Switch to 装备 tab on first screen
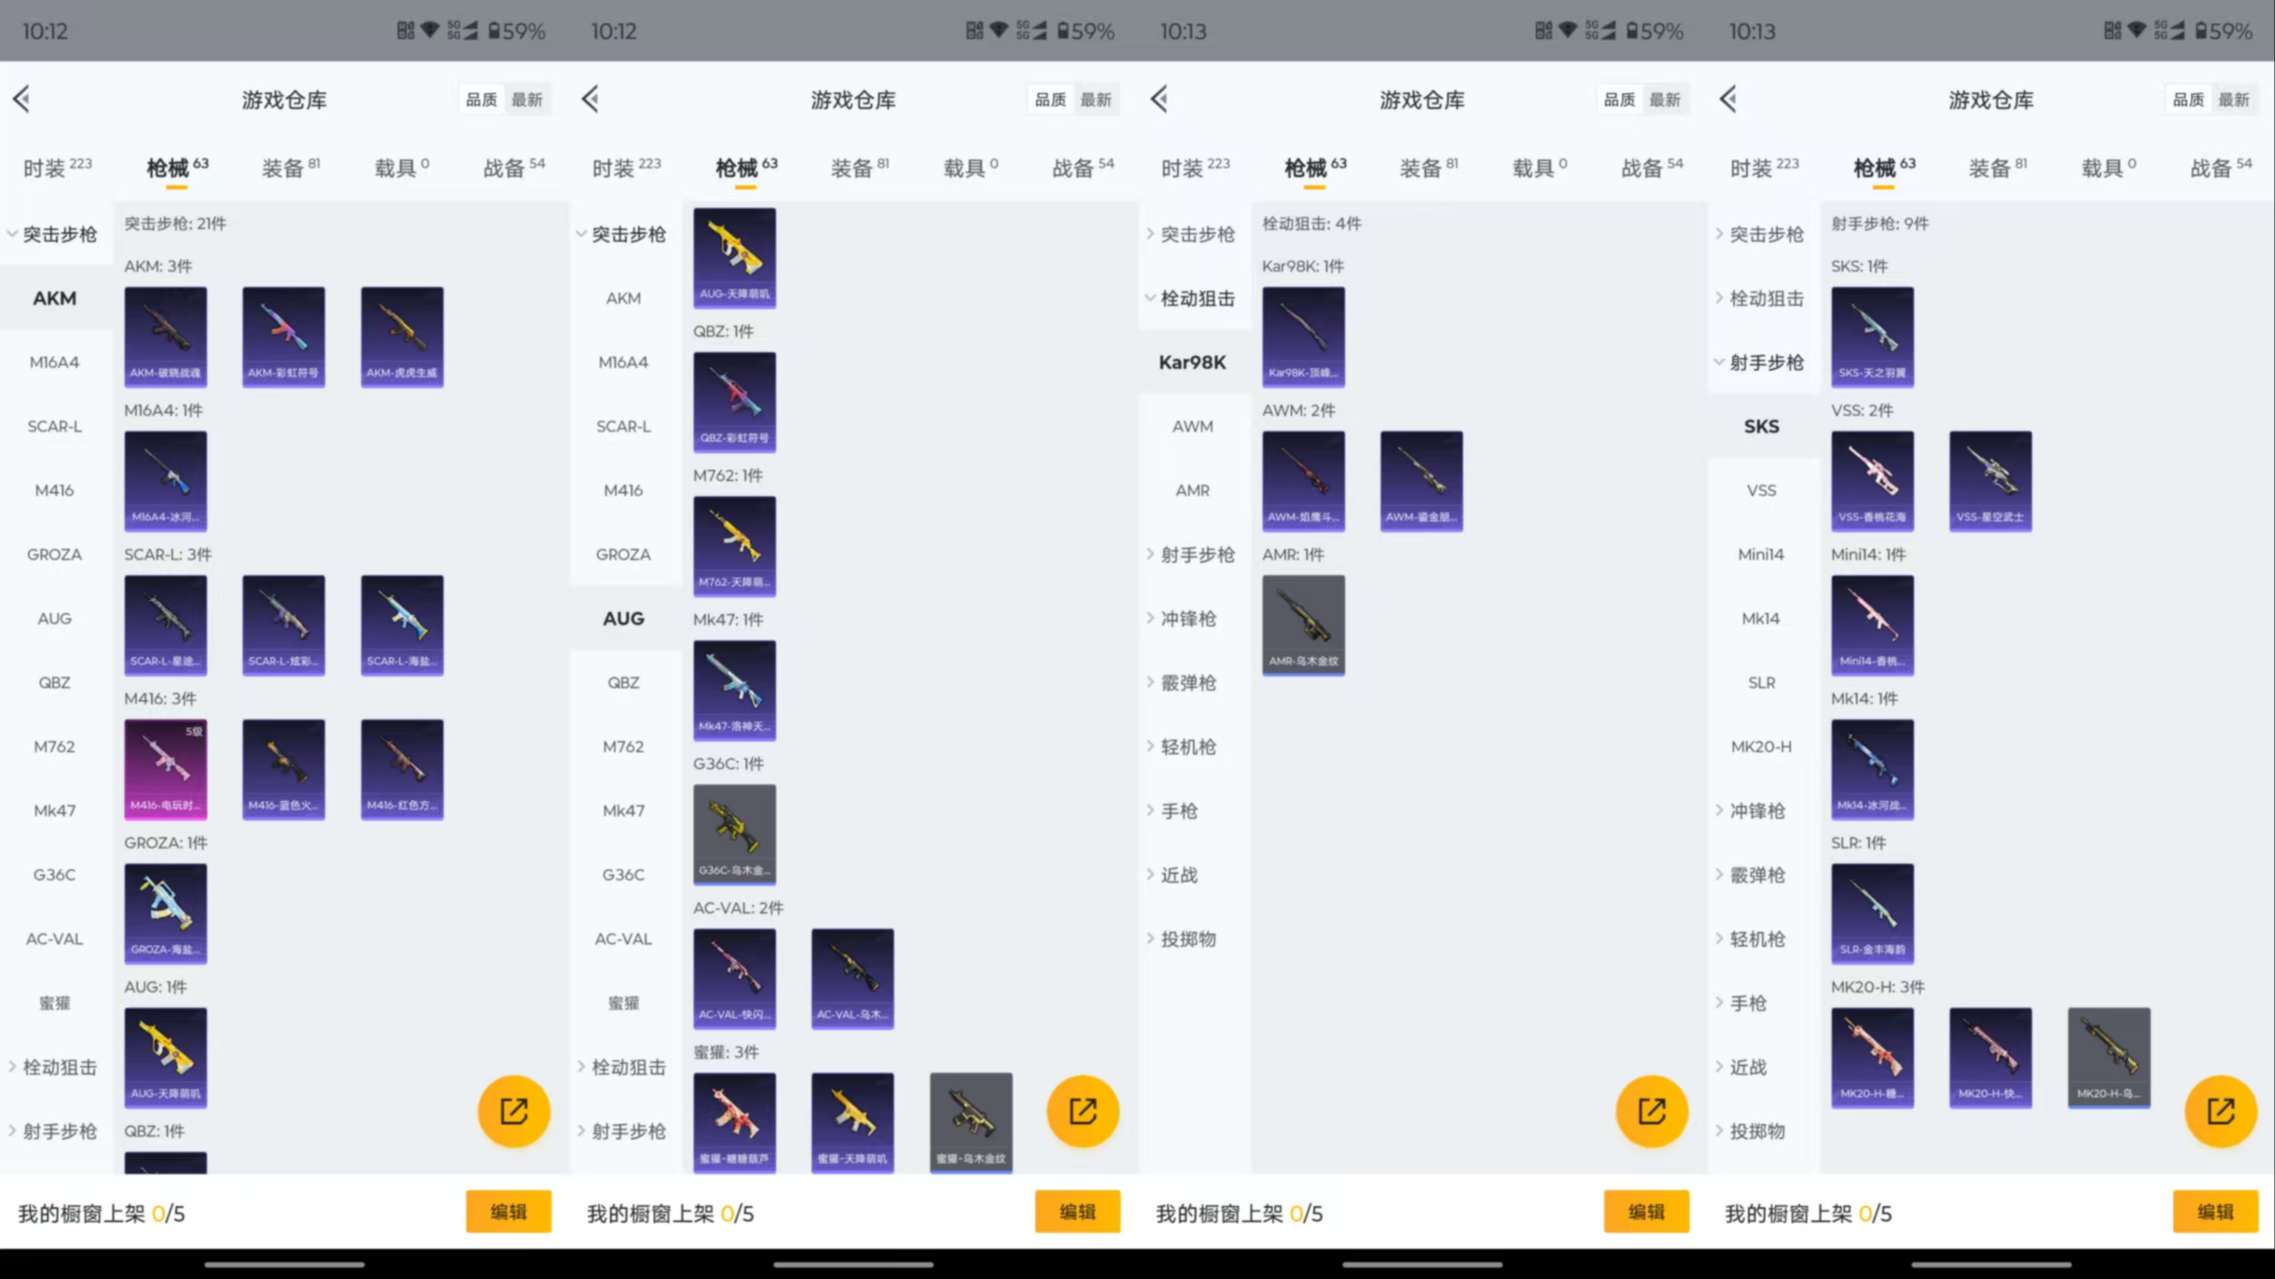The height and width of the screenshot is (1279, 2275). [x=290, y=167]
